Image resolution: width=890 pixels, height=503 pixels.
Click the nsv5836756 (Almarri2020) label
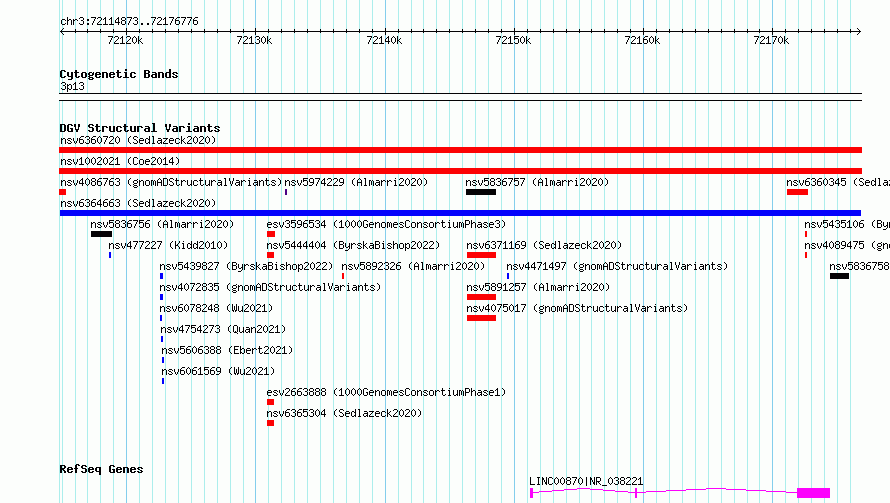pos(162,224)
